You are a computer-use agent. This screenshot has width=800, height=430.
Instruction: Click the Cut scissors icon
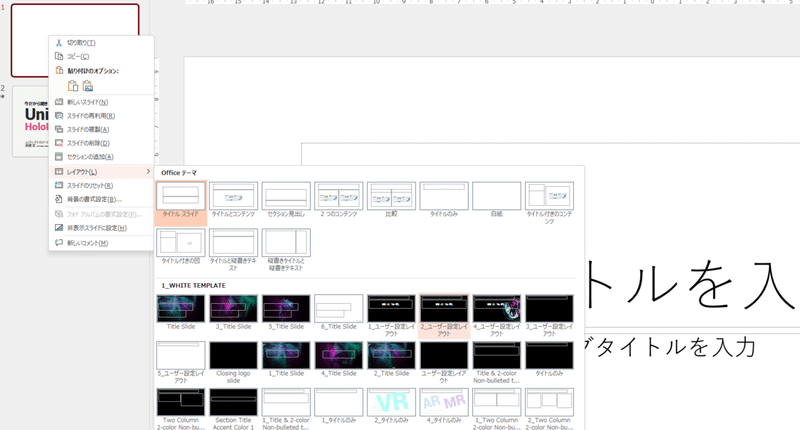click(59, 43)
